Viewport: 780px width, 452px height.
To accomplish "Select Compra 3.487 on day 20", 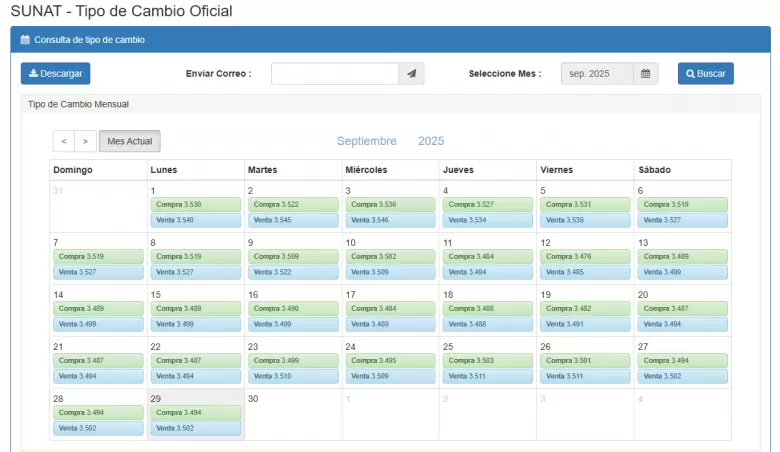I will click(x=682, y=308).
